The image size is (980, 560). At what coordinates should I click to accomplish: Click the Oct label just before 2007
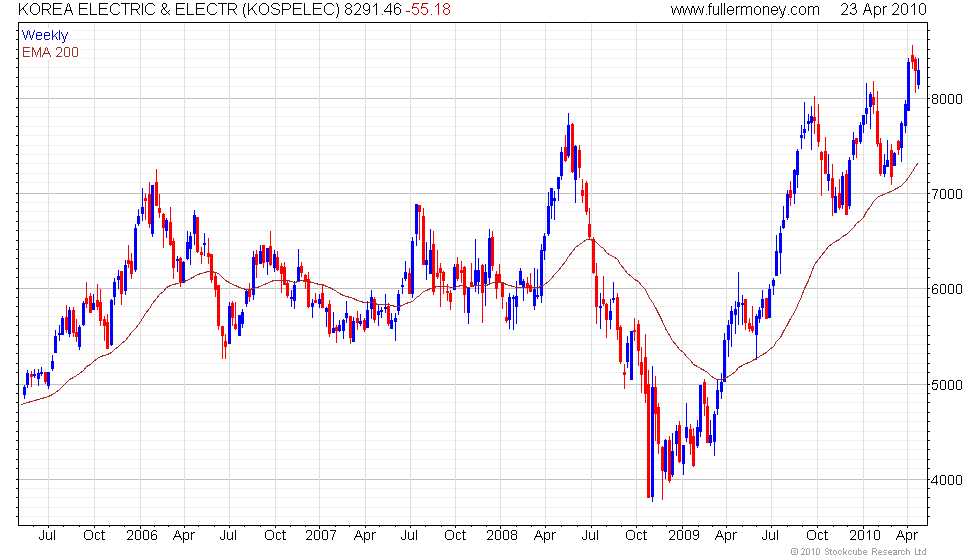275,535
